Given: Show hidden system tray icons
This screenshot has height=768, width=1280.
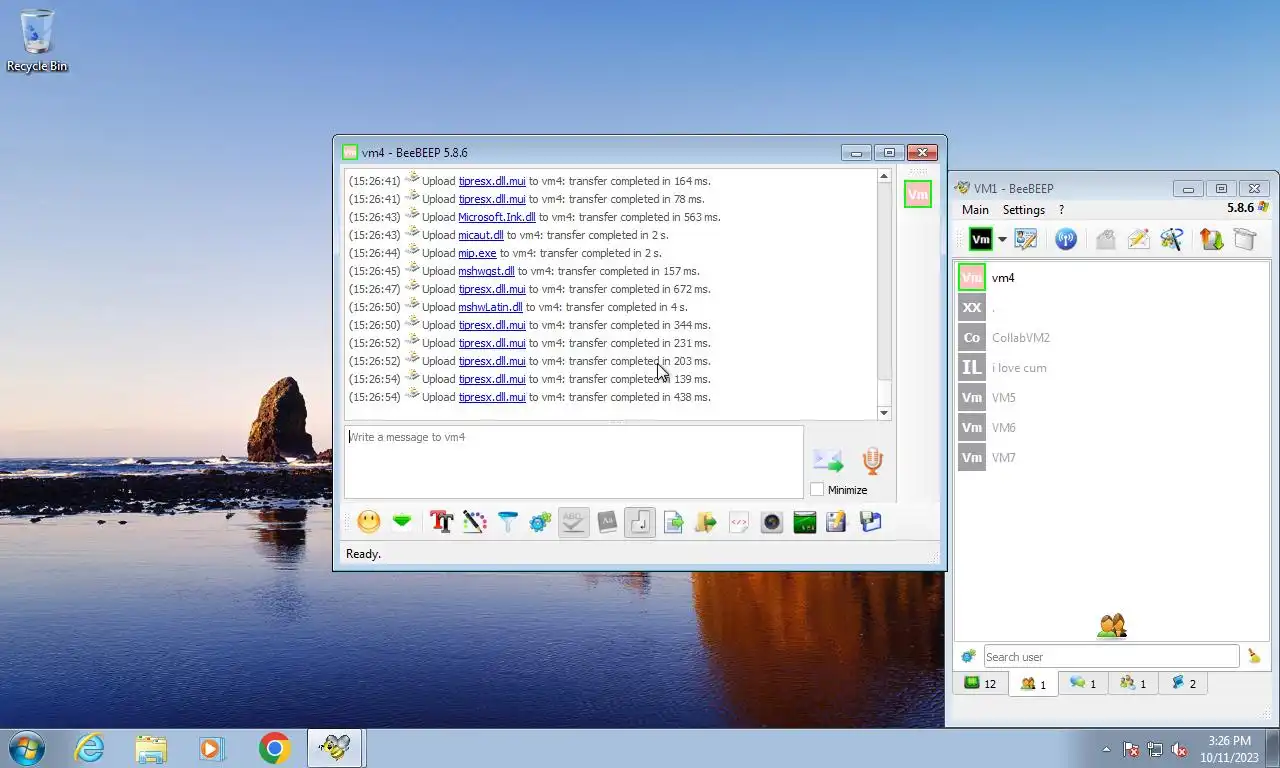Looking at the screenshot, I should click(x=1106, y=749).
